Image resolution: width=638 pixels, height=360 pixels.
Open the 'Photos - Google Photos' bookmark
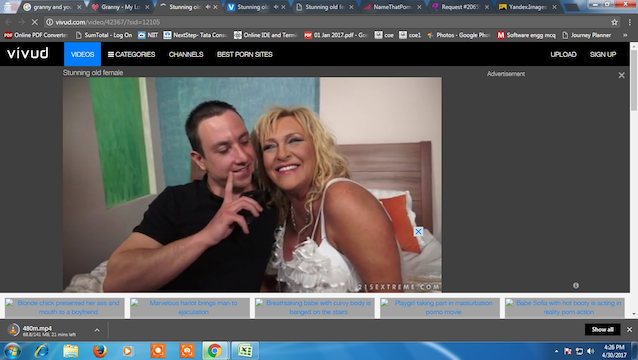tap(458, 35)
